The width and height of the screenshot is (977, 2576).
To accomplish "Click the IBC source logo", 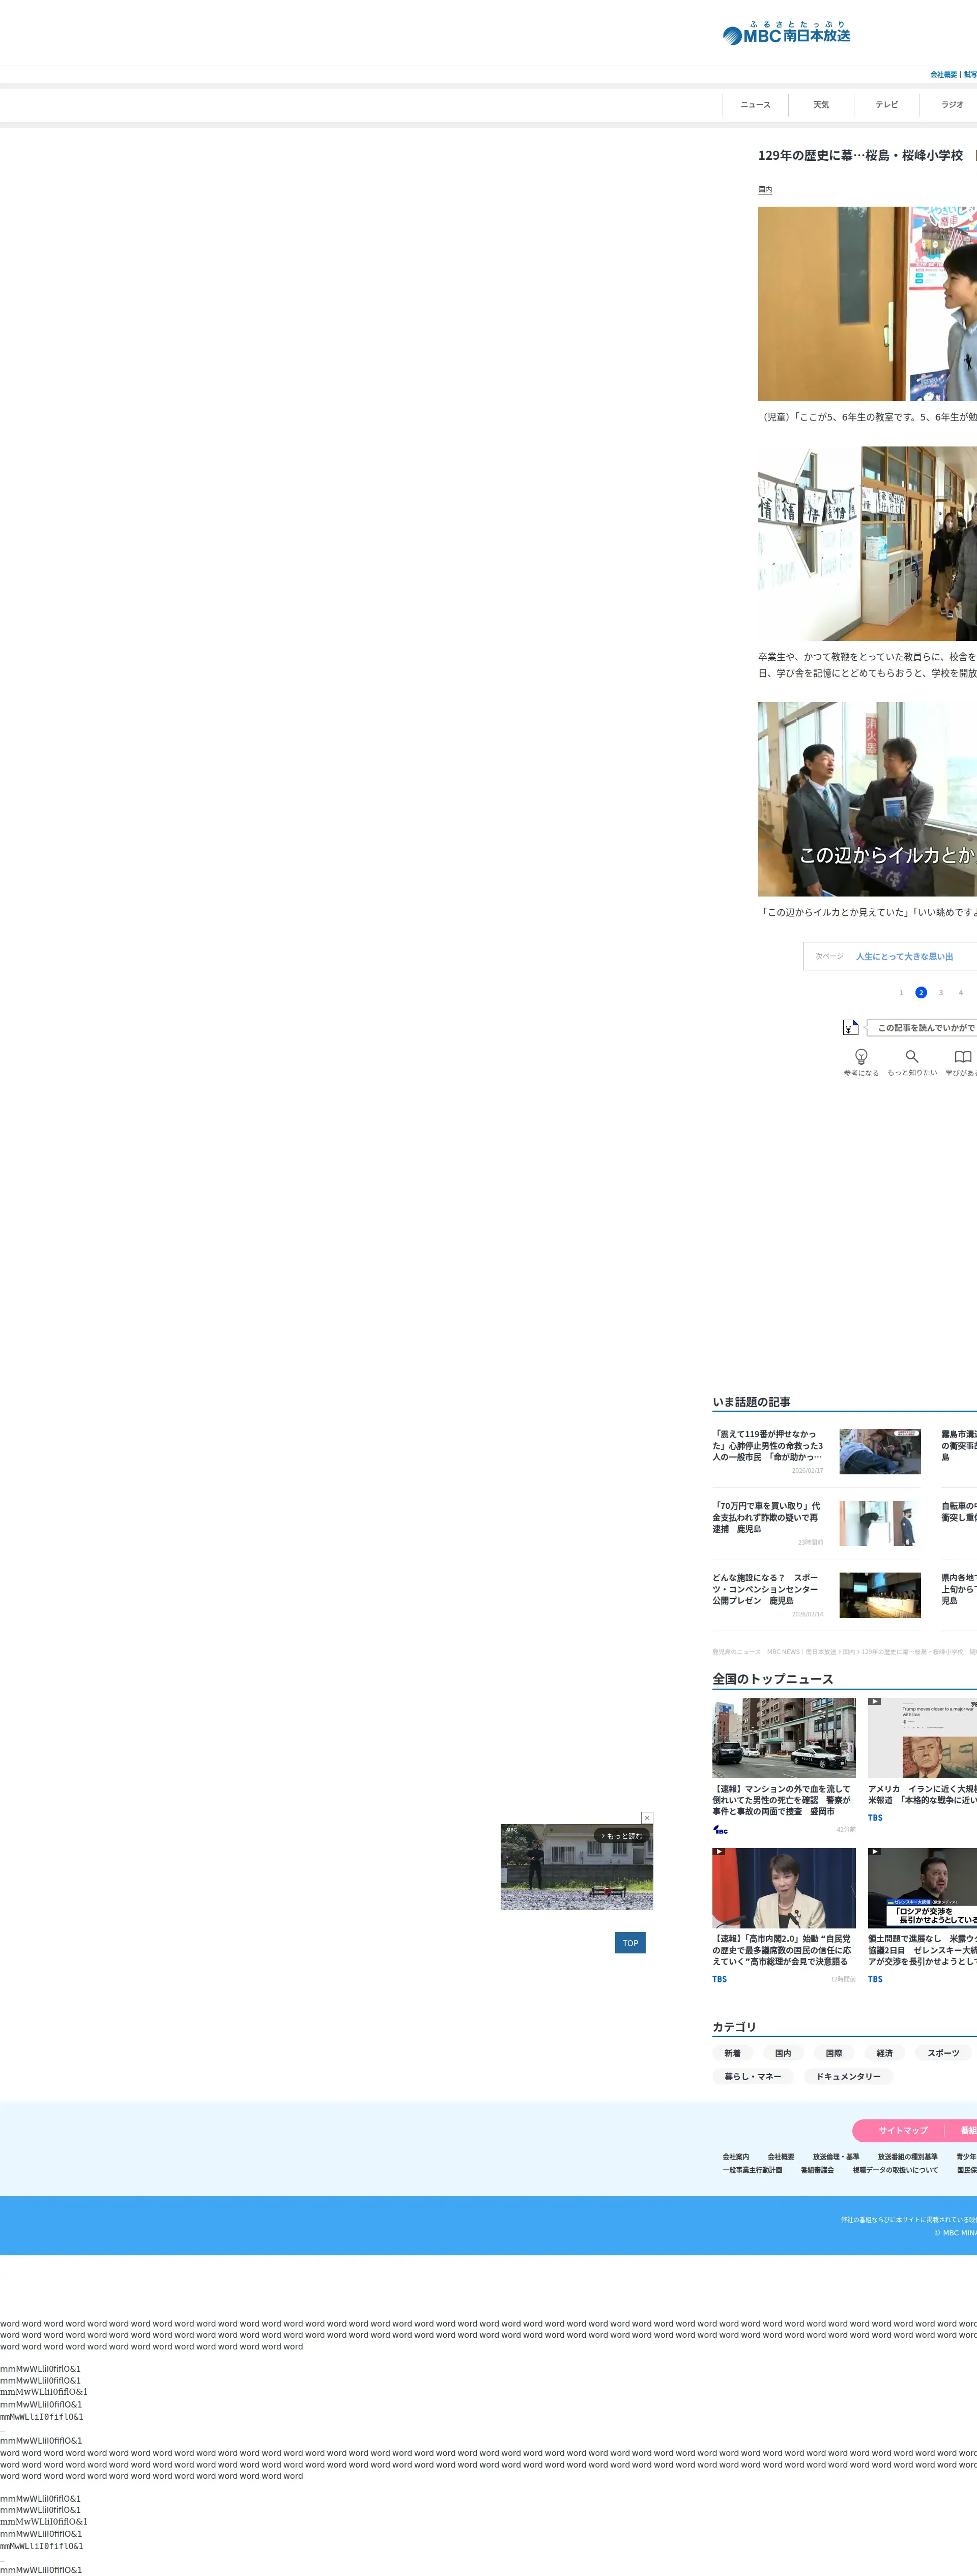I will (x=720, y=1830).
